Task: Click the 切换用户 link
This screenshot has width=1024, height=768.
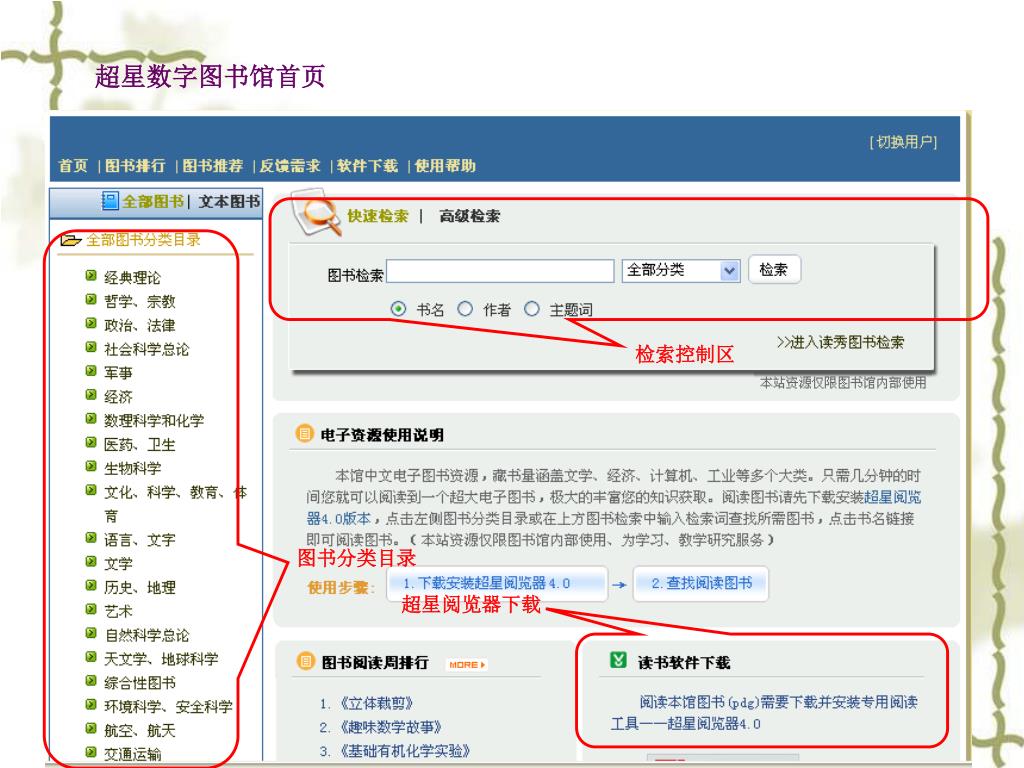Action: [x=904, y=142]
